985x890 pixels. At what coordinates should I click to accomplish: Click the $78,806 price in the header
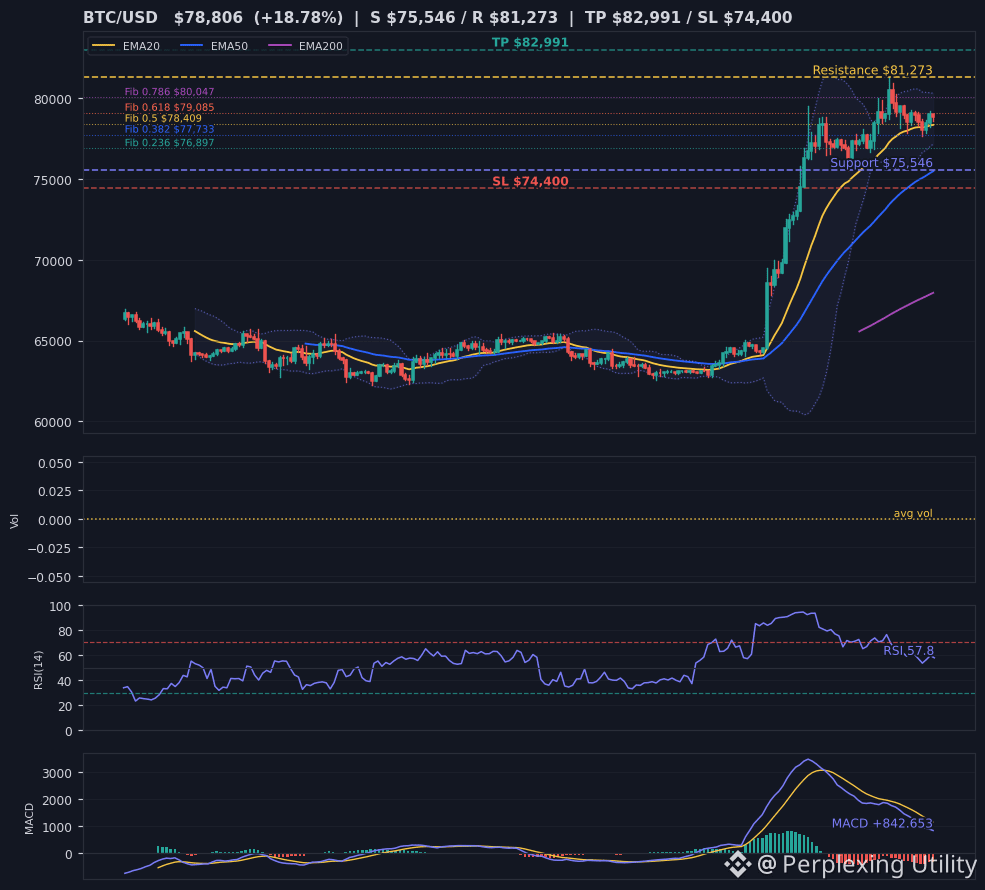(209, 18)
